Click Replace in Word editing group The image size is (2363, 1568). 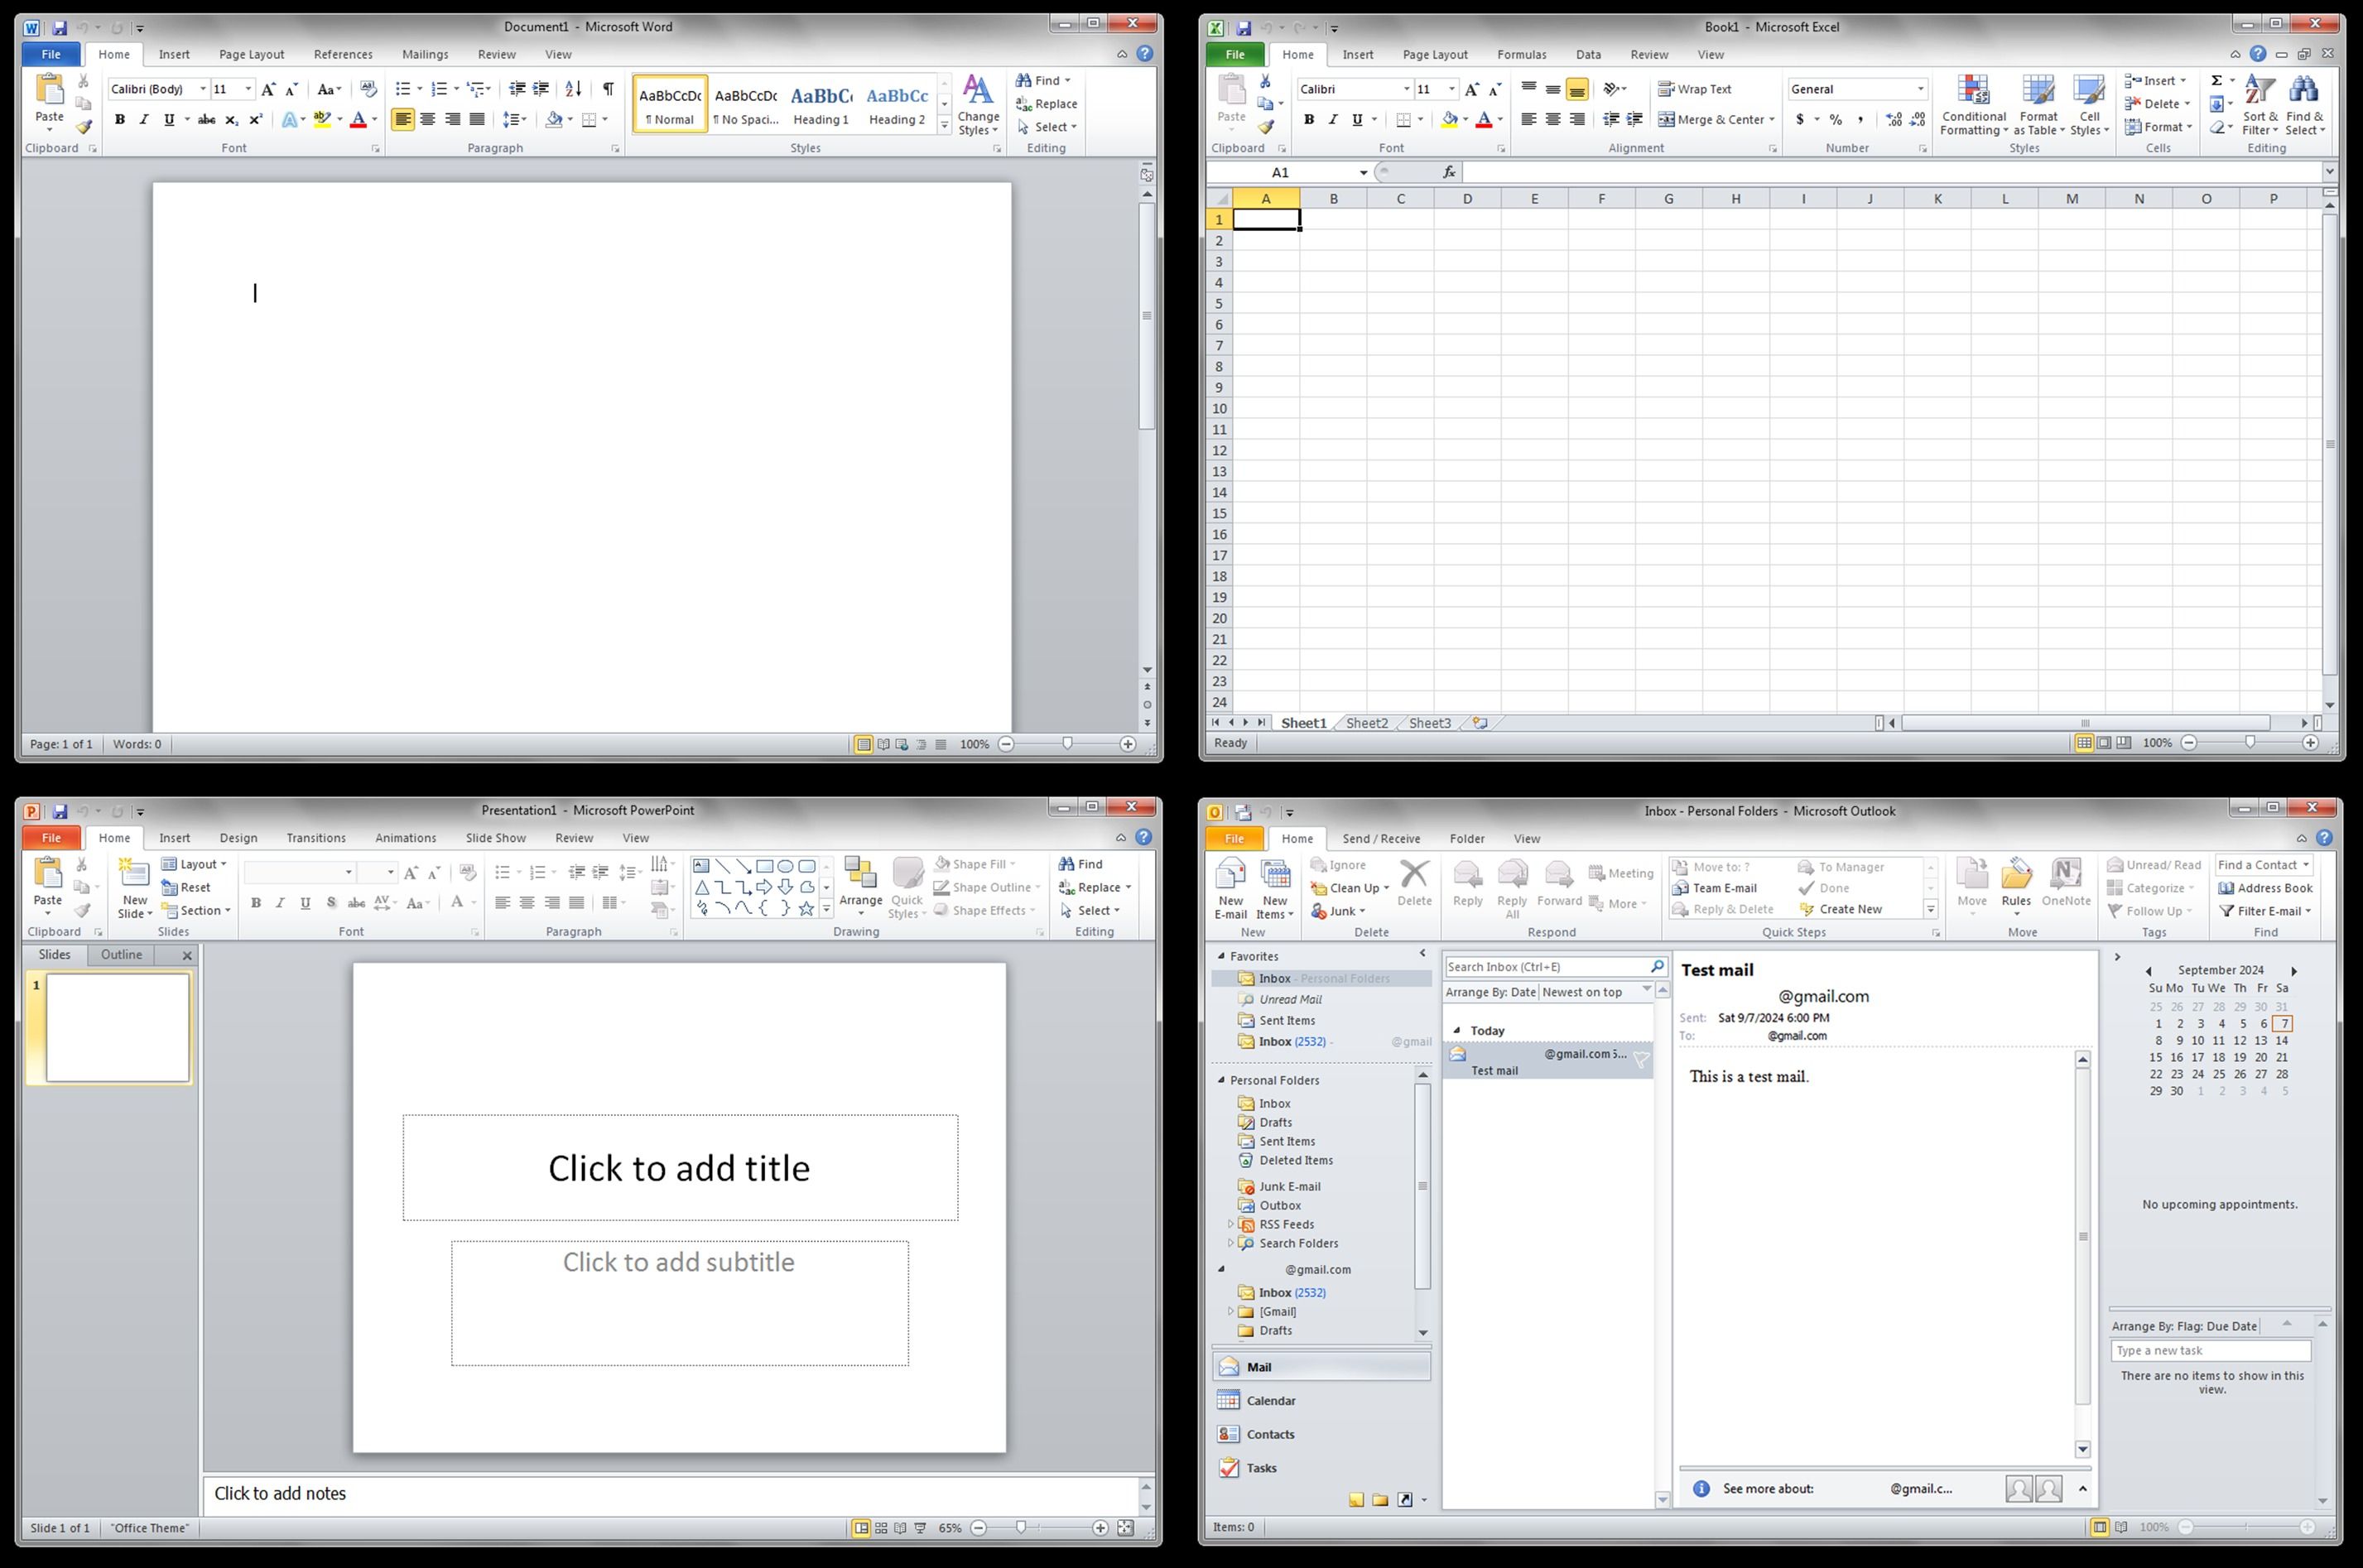click(1047, 104)
